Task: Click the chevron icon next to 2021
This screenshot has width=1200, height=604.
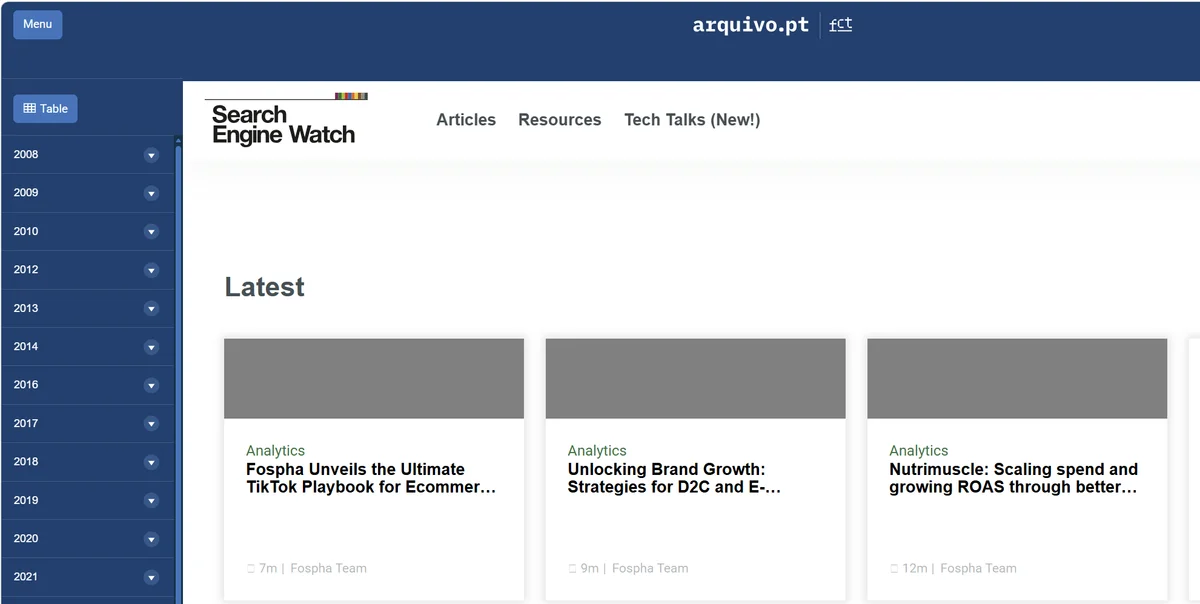Action: pyautogui.click(x=151, y=577)
